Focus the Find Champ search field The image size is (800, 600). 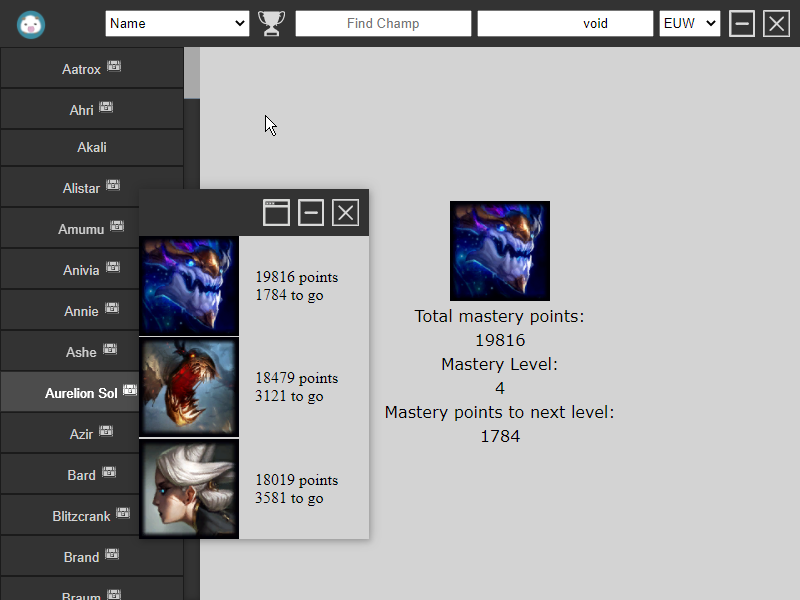point(383,23)
